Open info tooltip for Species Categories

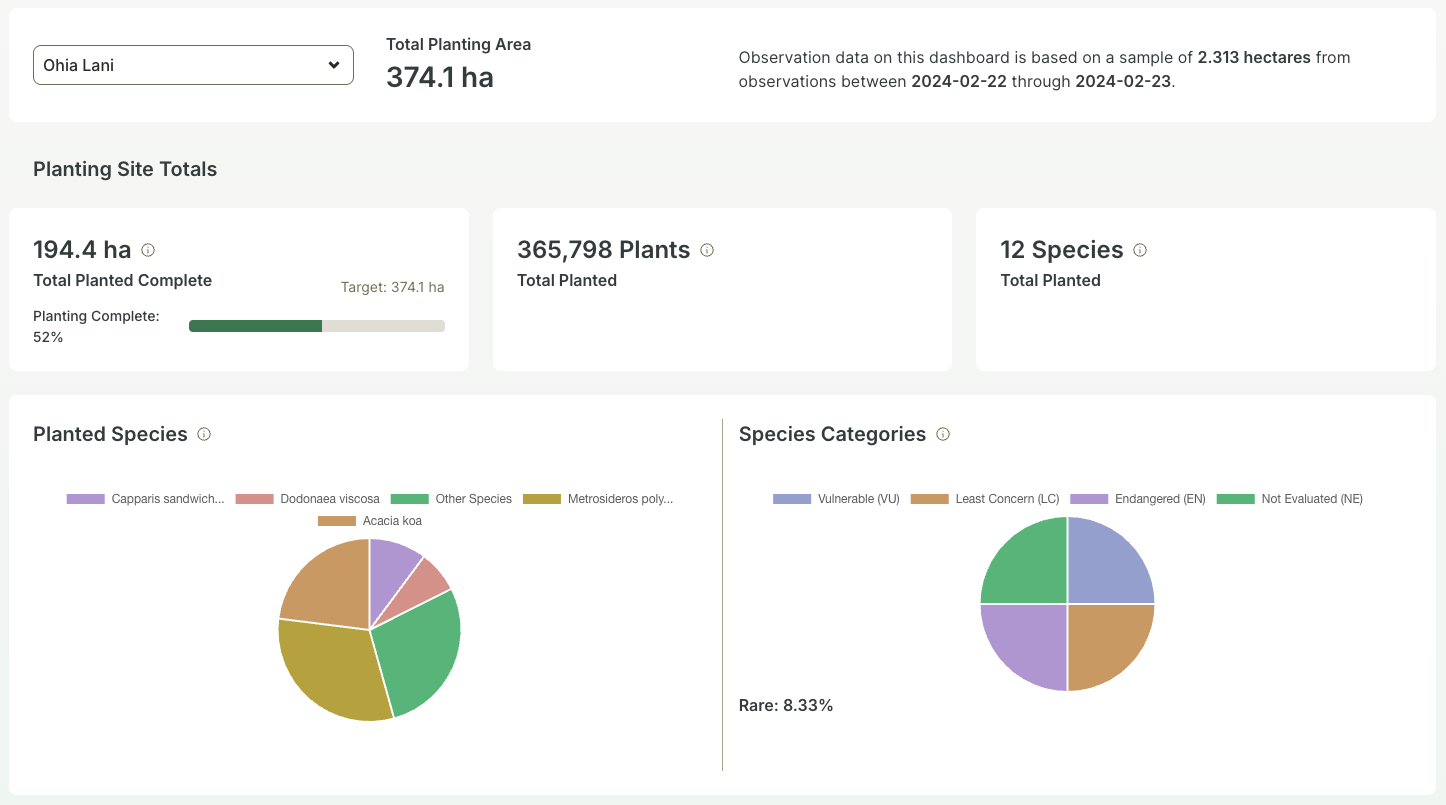942,434
